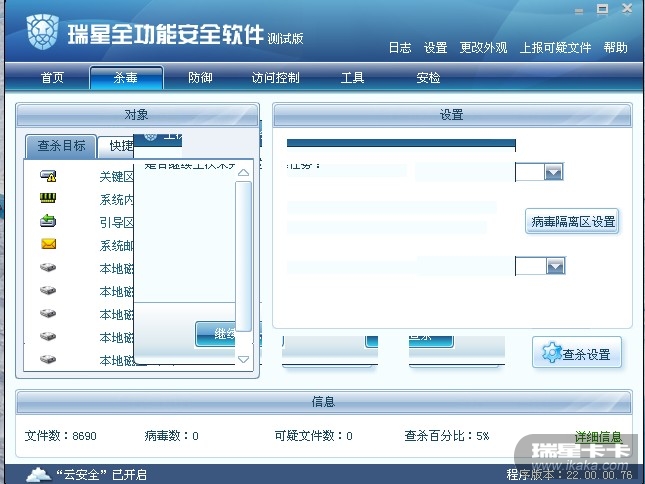Click 上报可疑文件 to report a file
The width and height of the screenshot is (645, 484).
(555, 48)
